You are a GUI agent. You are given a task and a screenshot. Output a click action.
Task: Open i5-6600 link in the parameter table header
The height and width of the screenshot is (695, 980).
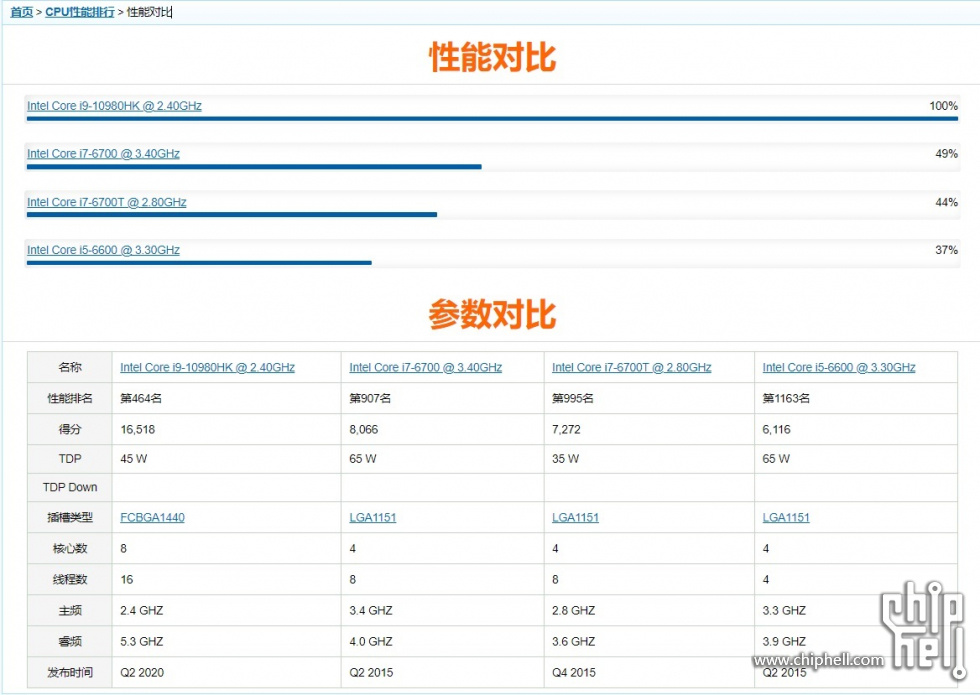click(839, 367)
